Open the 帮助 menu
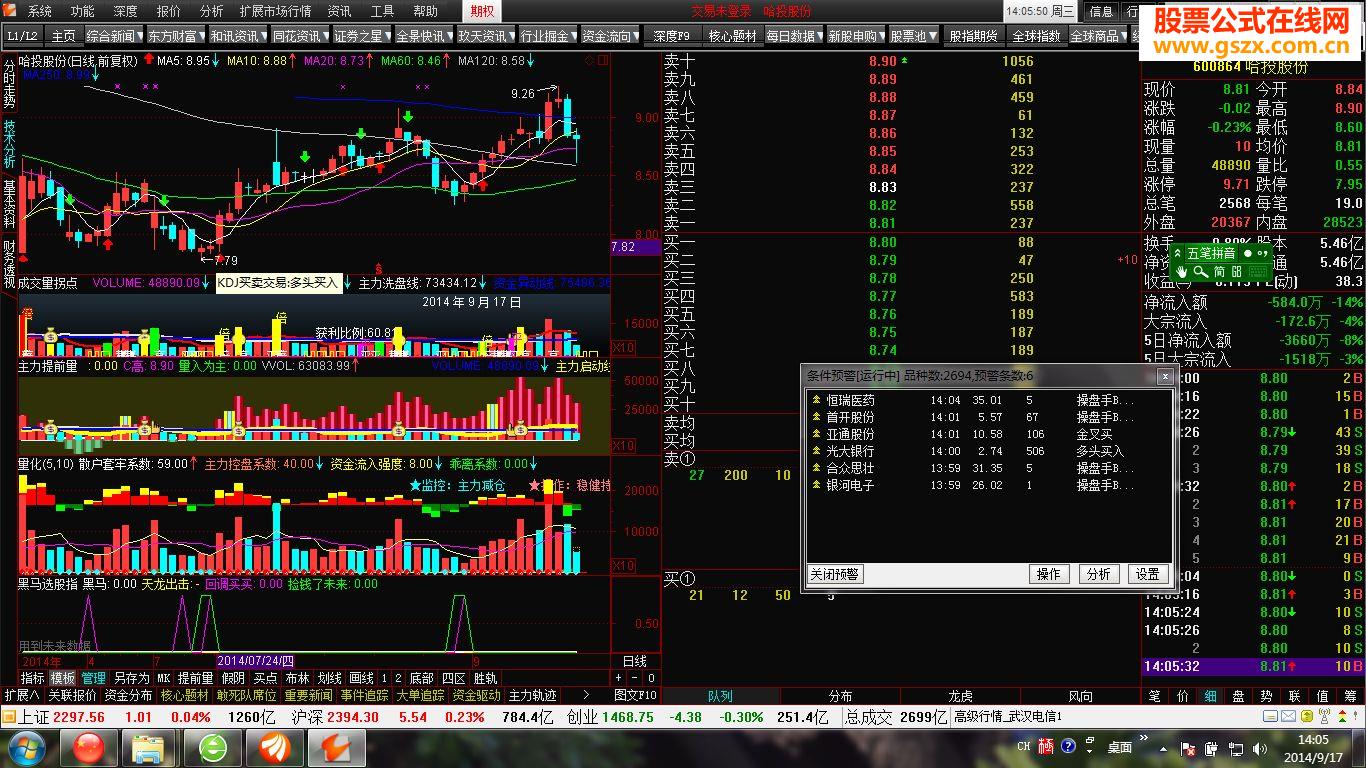Viewport: 1366px width, 768px height. [425, 11]
